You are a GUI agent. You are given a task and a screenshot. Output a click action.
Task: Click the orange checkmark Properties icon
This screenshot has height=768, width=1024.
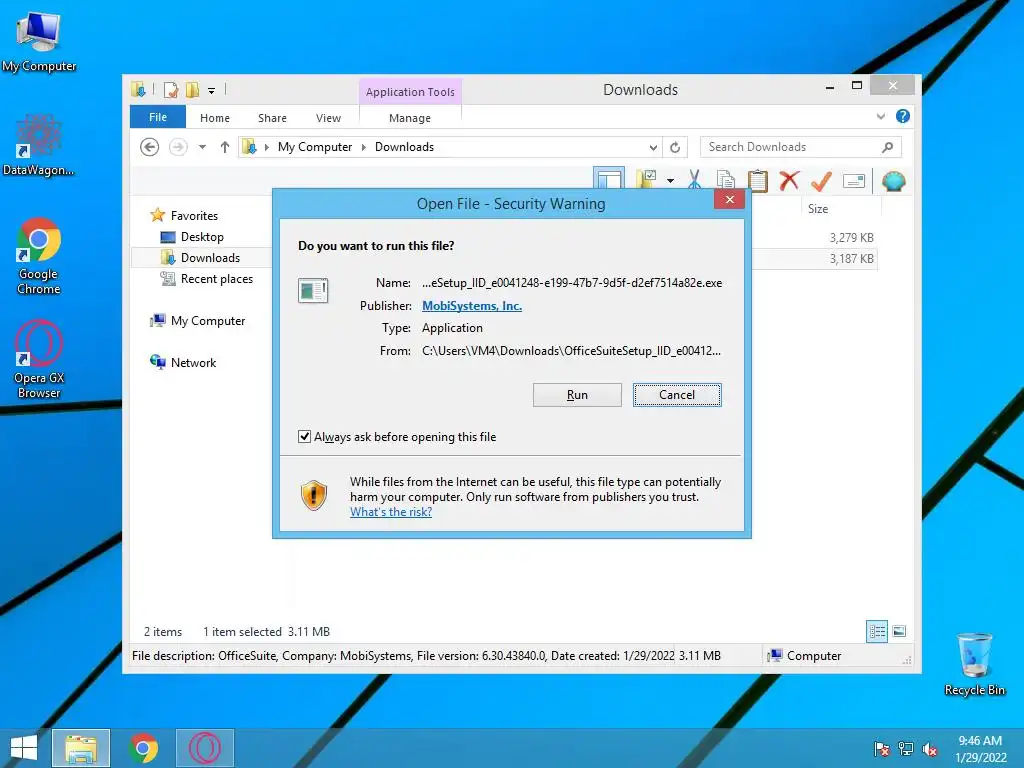click(821, 180)
